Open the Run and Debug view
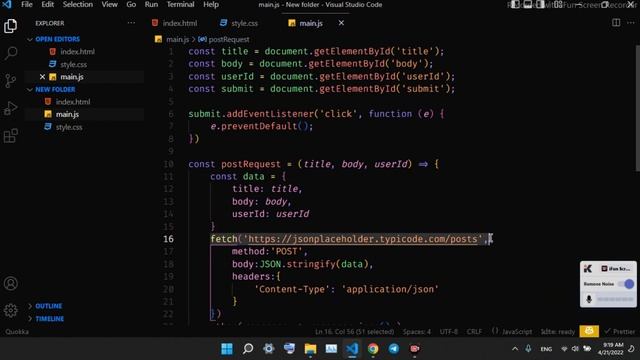640x360 pixels. point(11,108)
